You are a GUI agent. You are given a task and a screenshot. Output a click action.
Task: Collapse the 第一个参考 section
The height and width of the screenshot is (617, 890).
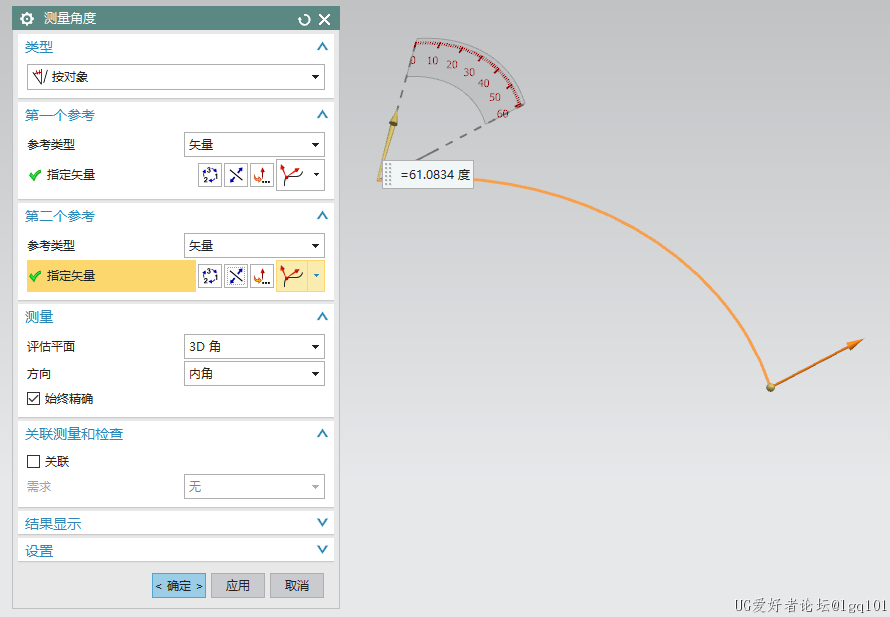pos(322,115)
